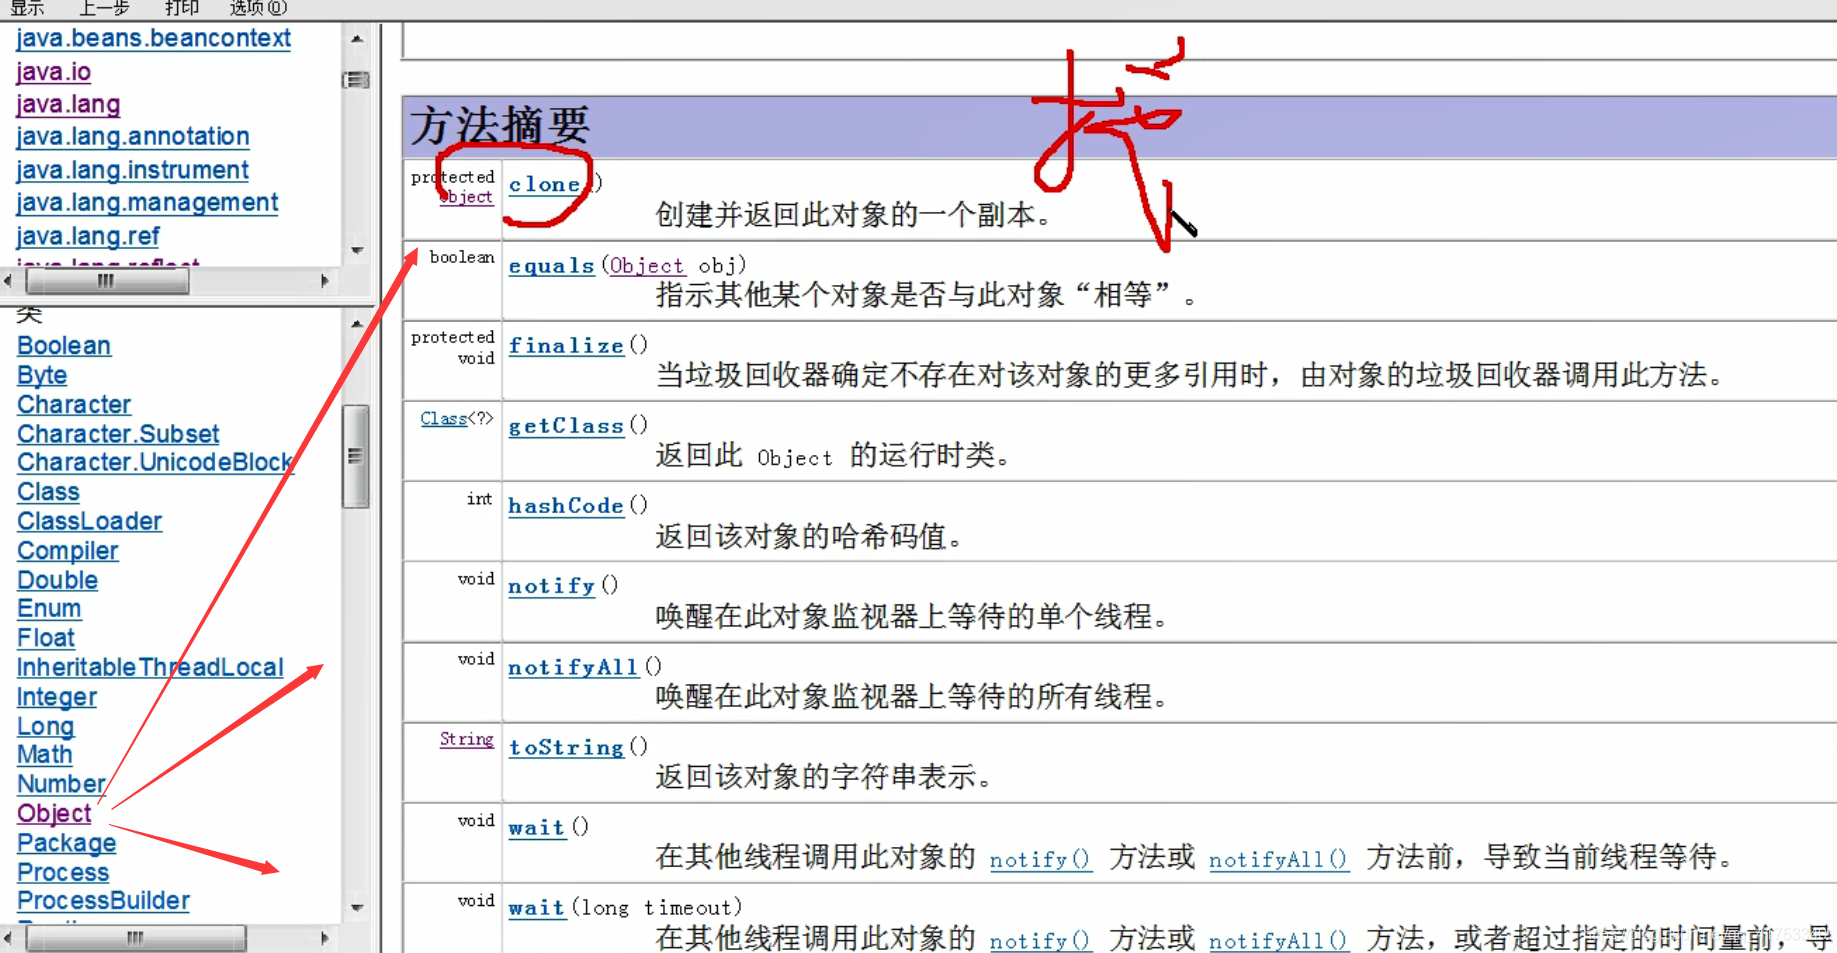Click the package list scroll-down arrow
This screenshot has width=1837, height=953.
pyautogui.click(x=357, y=250)
